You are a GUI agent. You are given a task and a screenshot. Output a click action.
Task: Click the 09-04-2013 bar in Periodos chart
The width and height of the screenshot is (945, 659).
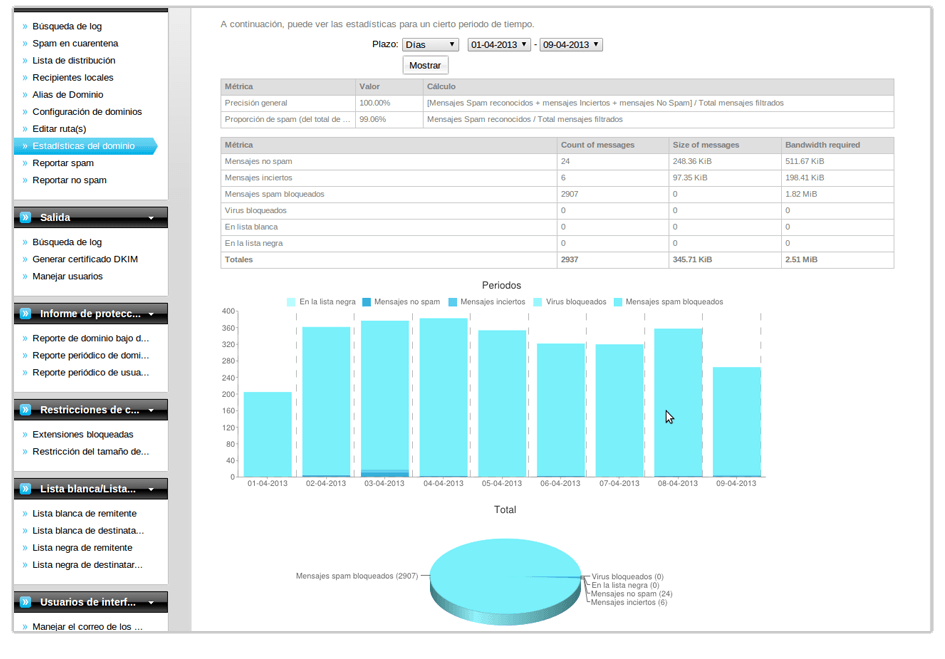pos(737,422)
